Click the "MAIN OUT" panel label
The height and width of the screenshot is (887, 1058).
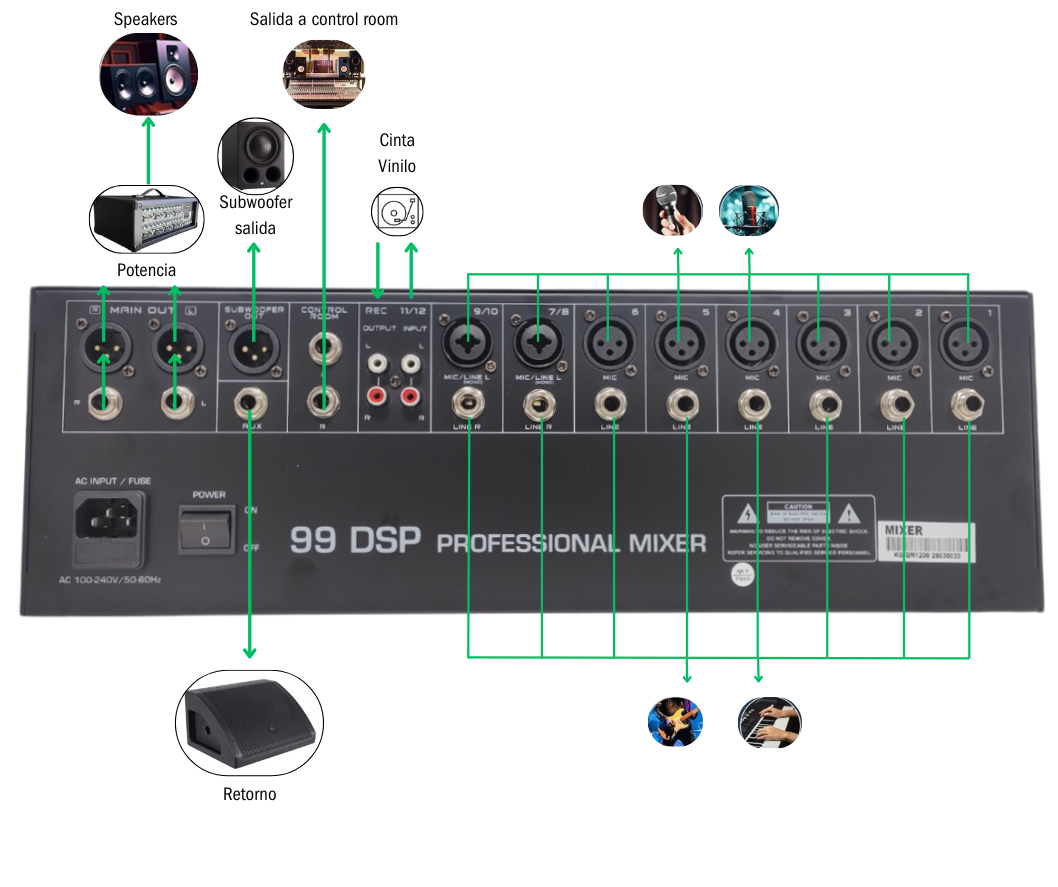click(x=142, y=310)
